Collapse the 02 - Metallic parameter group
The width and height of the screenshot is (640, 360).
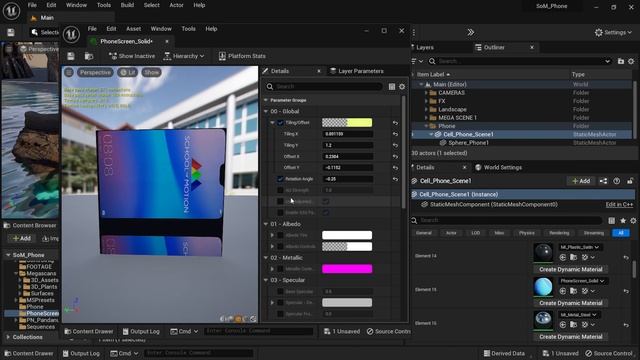pos(266,258)
